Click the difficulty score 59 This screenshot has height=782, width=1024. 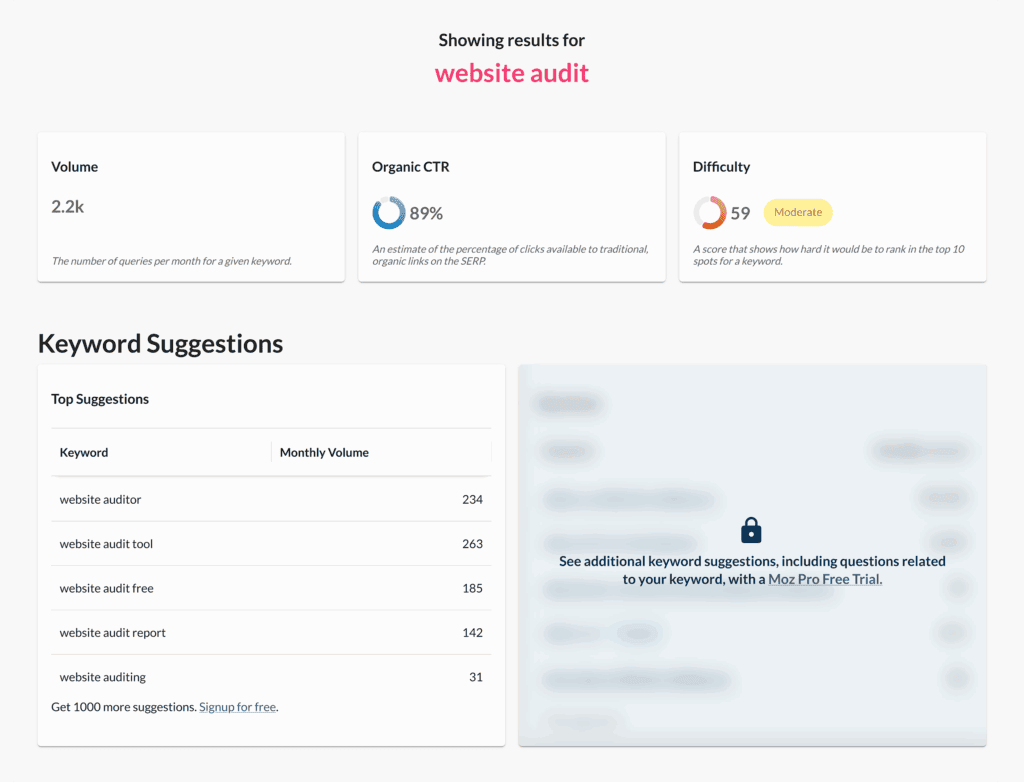(x=740, y=213)
